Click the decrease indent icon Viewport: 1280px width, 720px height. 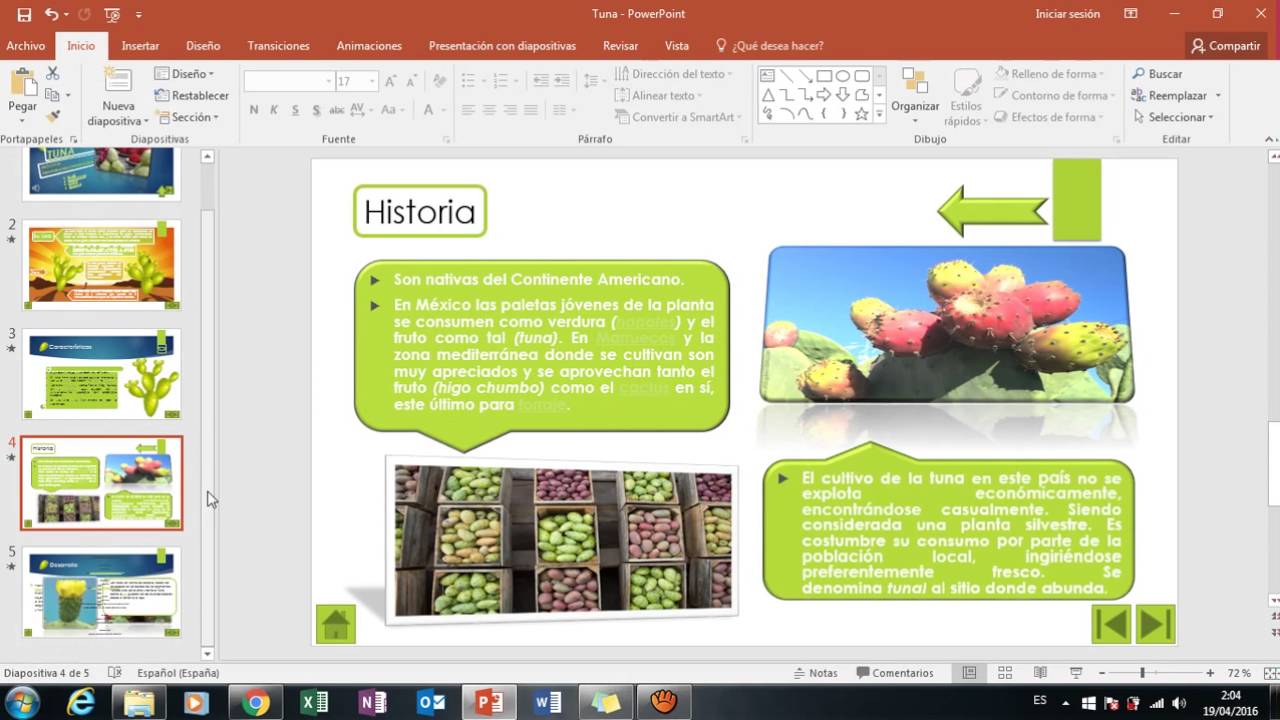(x=540, y=81)
